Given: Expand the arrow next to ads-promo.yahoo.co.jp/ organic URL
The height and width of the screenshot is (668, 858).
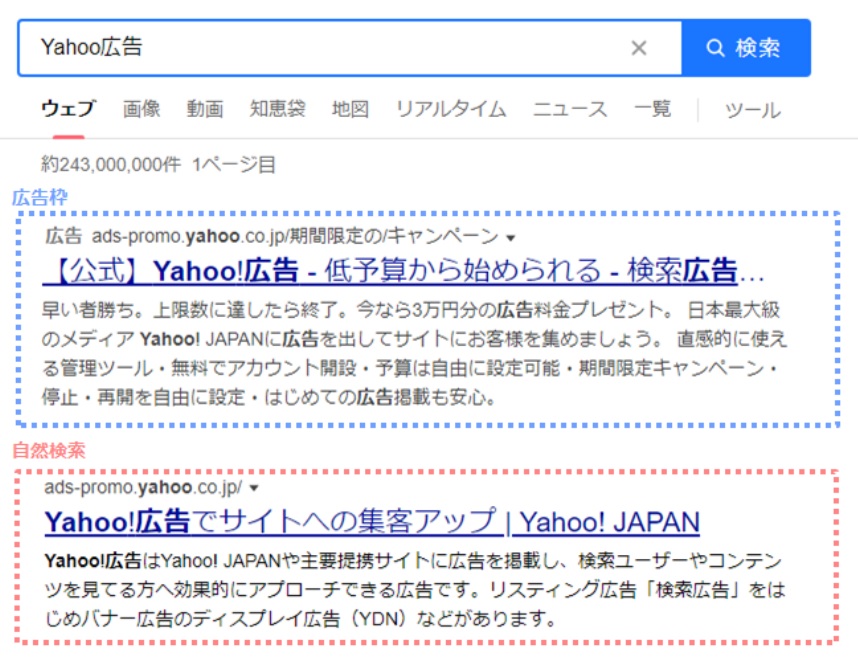Looking at the screenshot, I should coord(253,488).
